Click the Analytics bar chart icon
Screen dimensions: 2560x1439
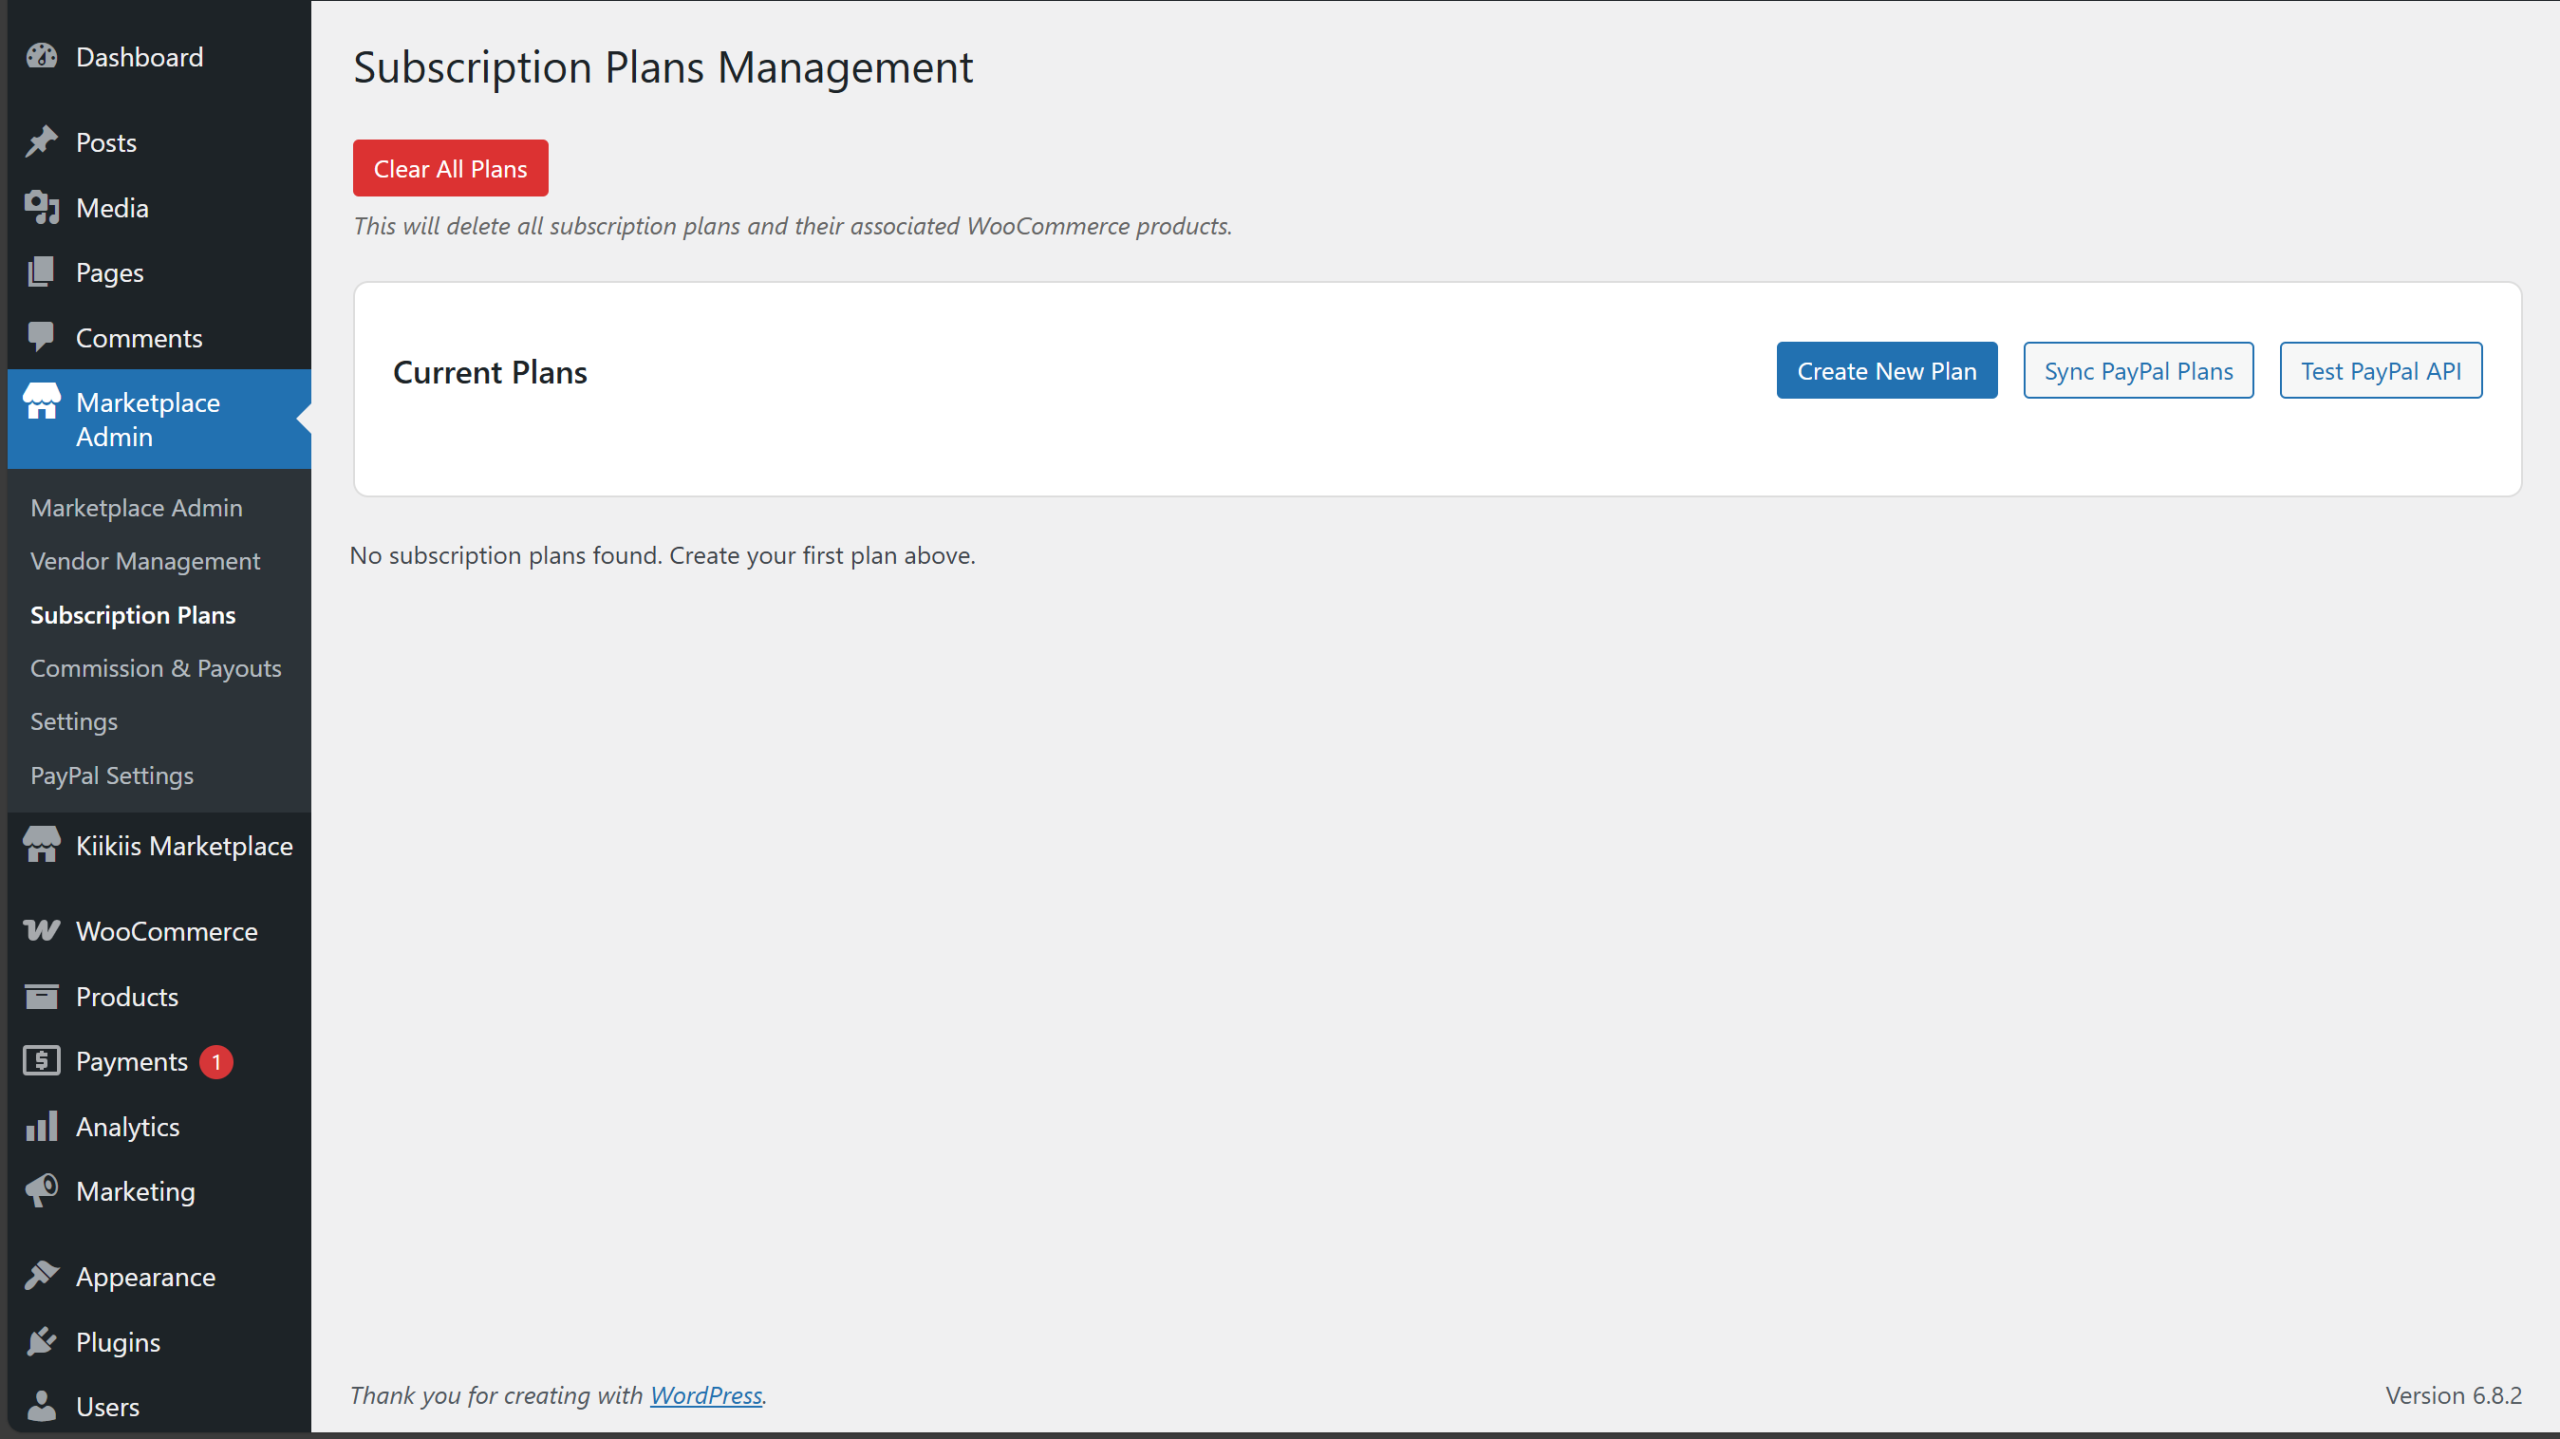(41, 1126)
